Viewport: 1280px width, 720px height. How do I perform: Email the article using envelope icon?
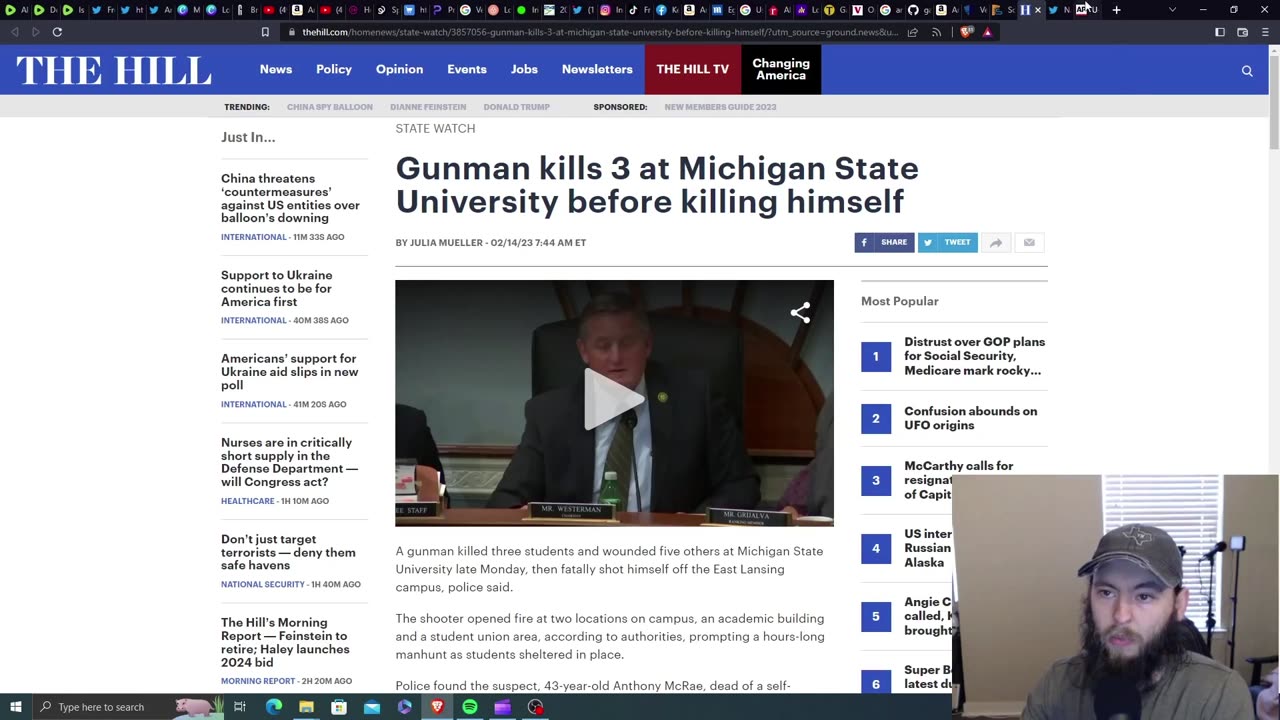point(1029,242)
